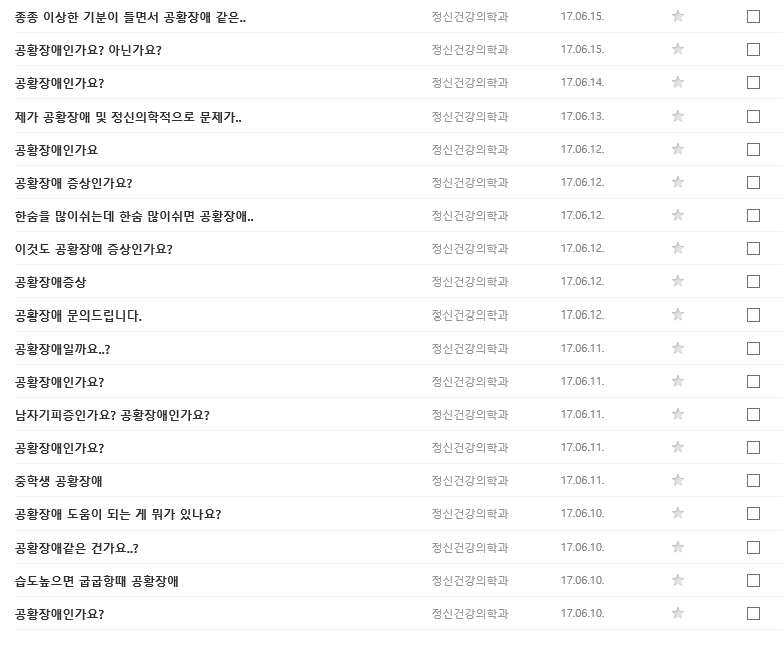Select checkbox for '공황장애일까요..?' question

(753, 348)
